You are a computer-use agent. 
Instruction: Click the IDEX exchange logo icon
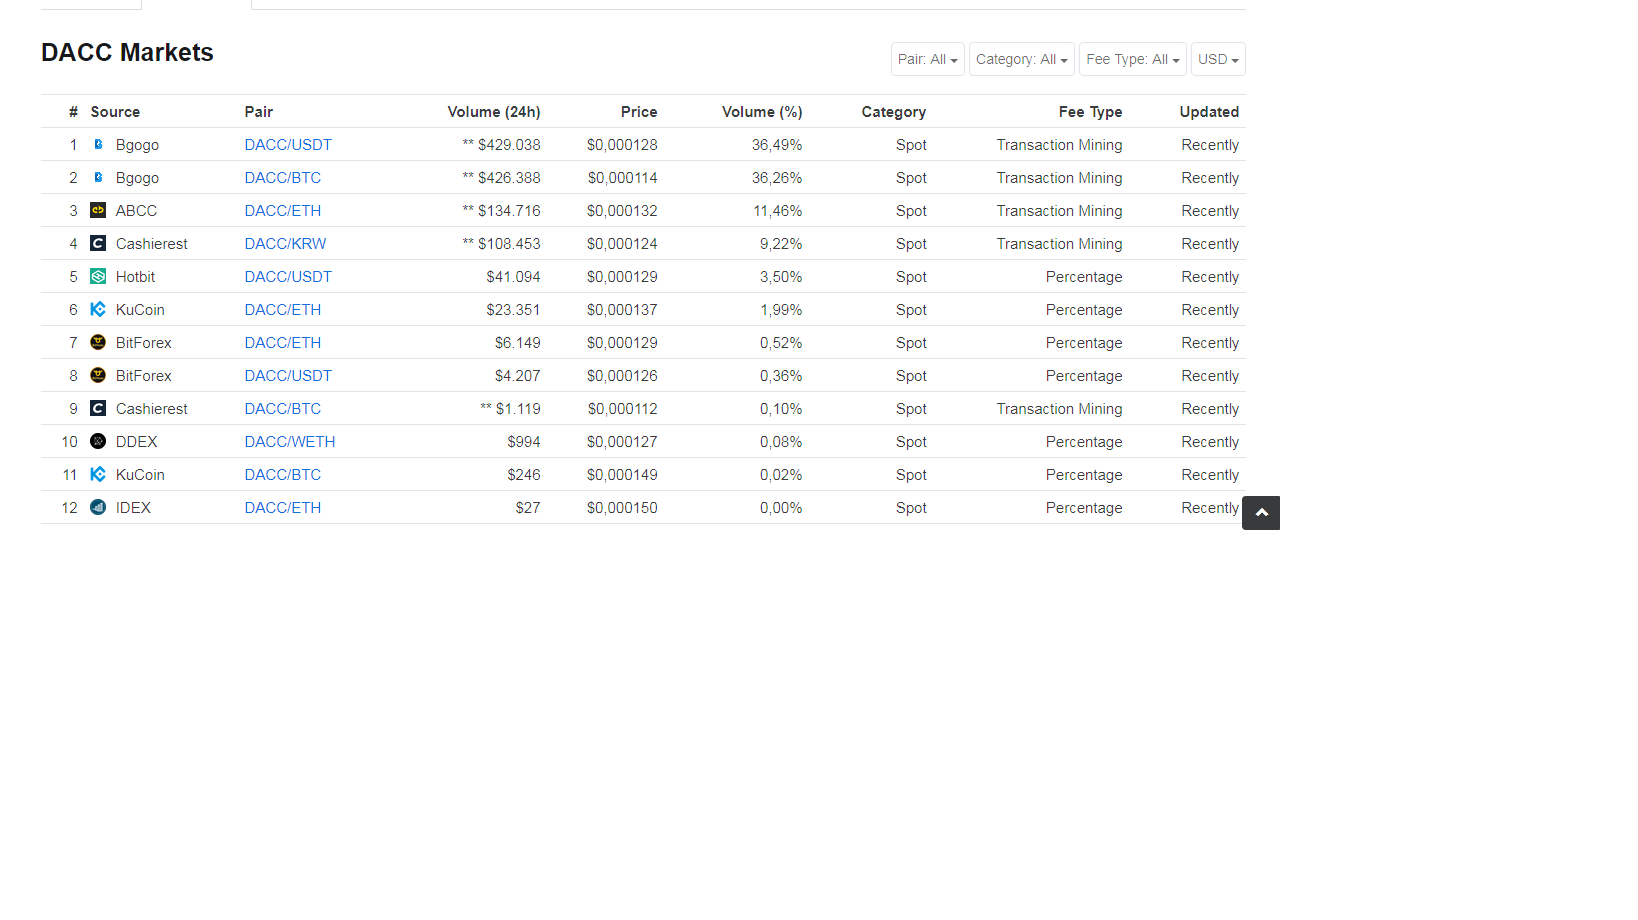point(98,508)
